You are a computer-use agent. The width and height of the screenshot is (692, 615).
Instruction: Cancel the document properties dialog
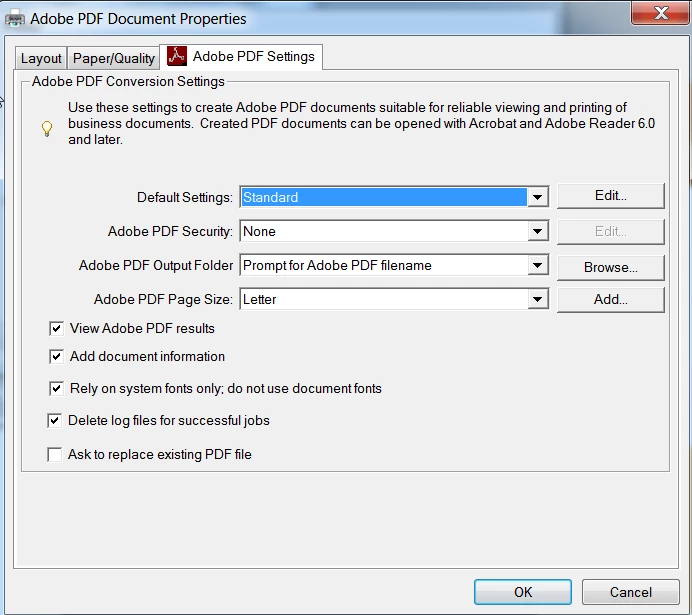[x=630, y=592]
